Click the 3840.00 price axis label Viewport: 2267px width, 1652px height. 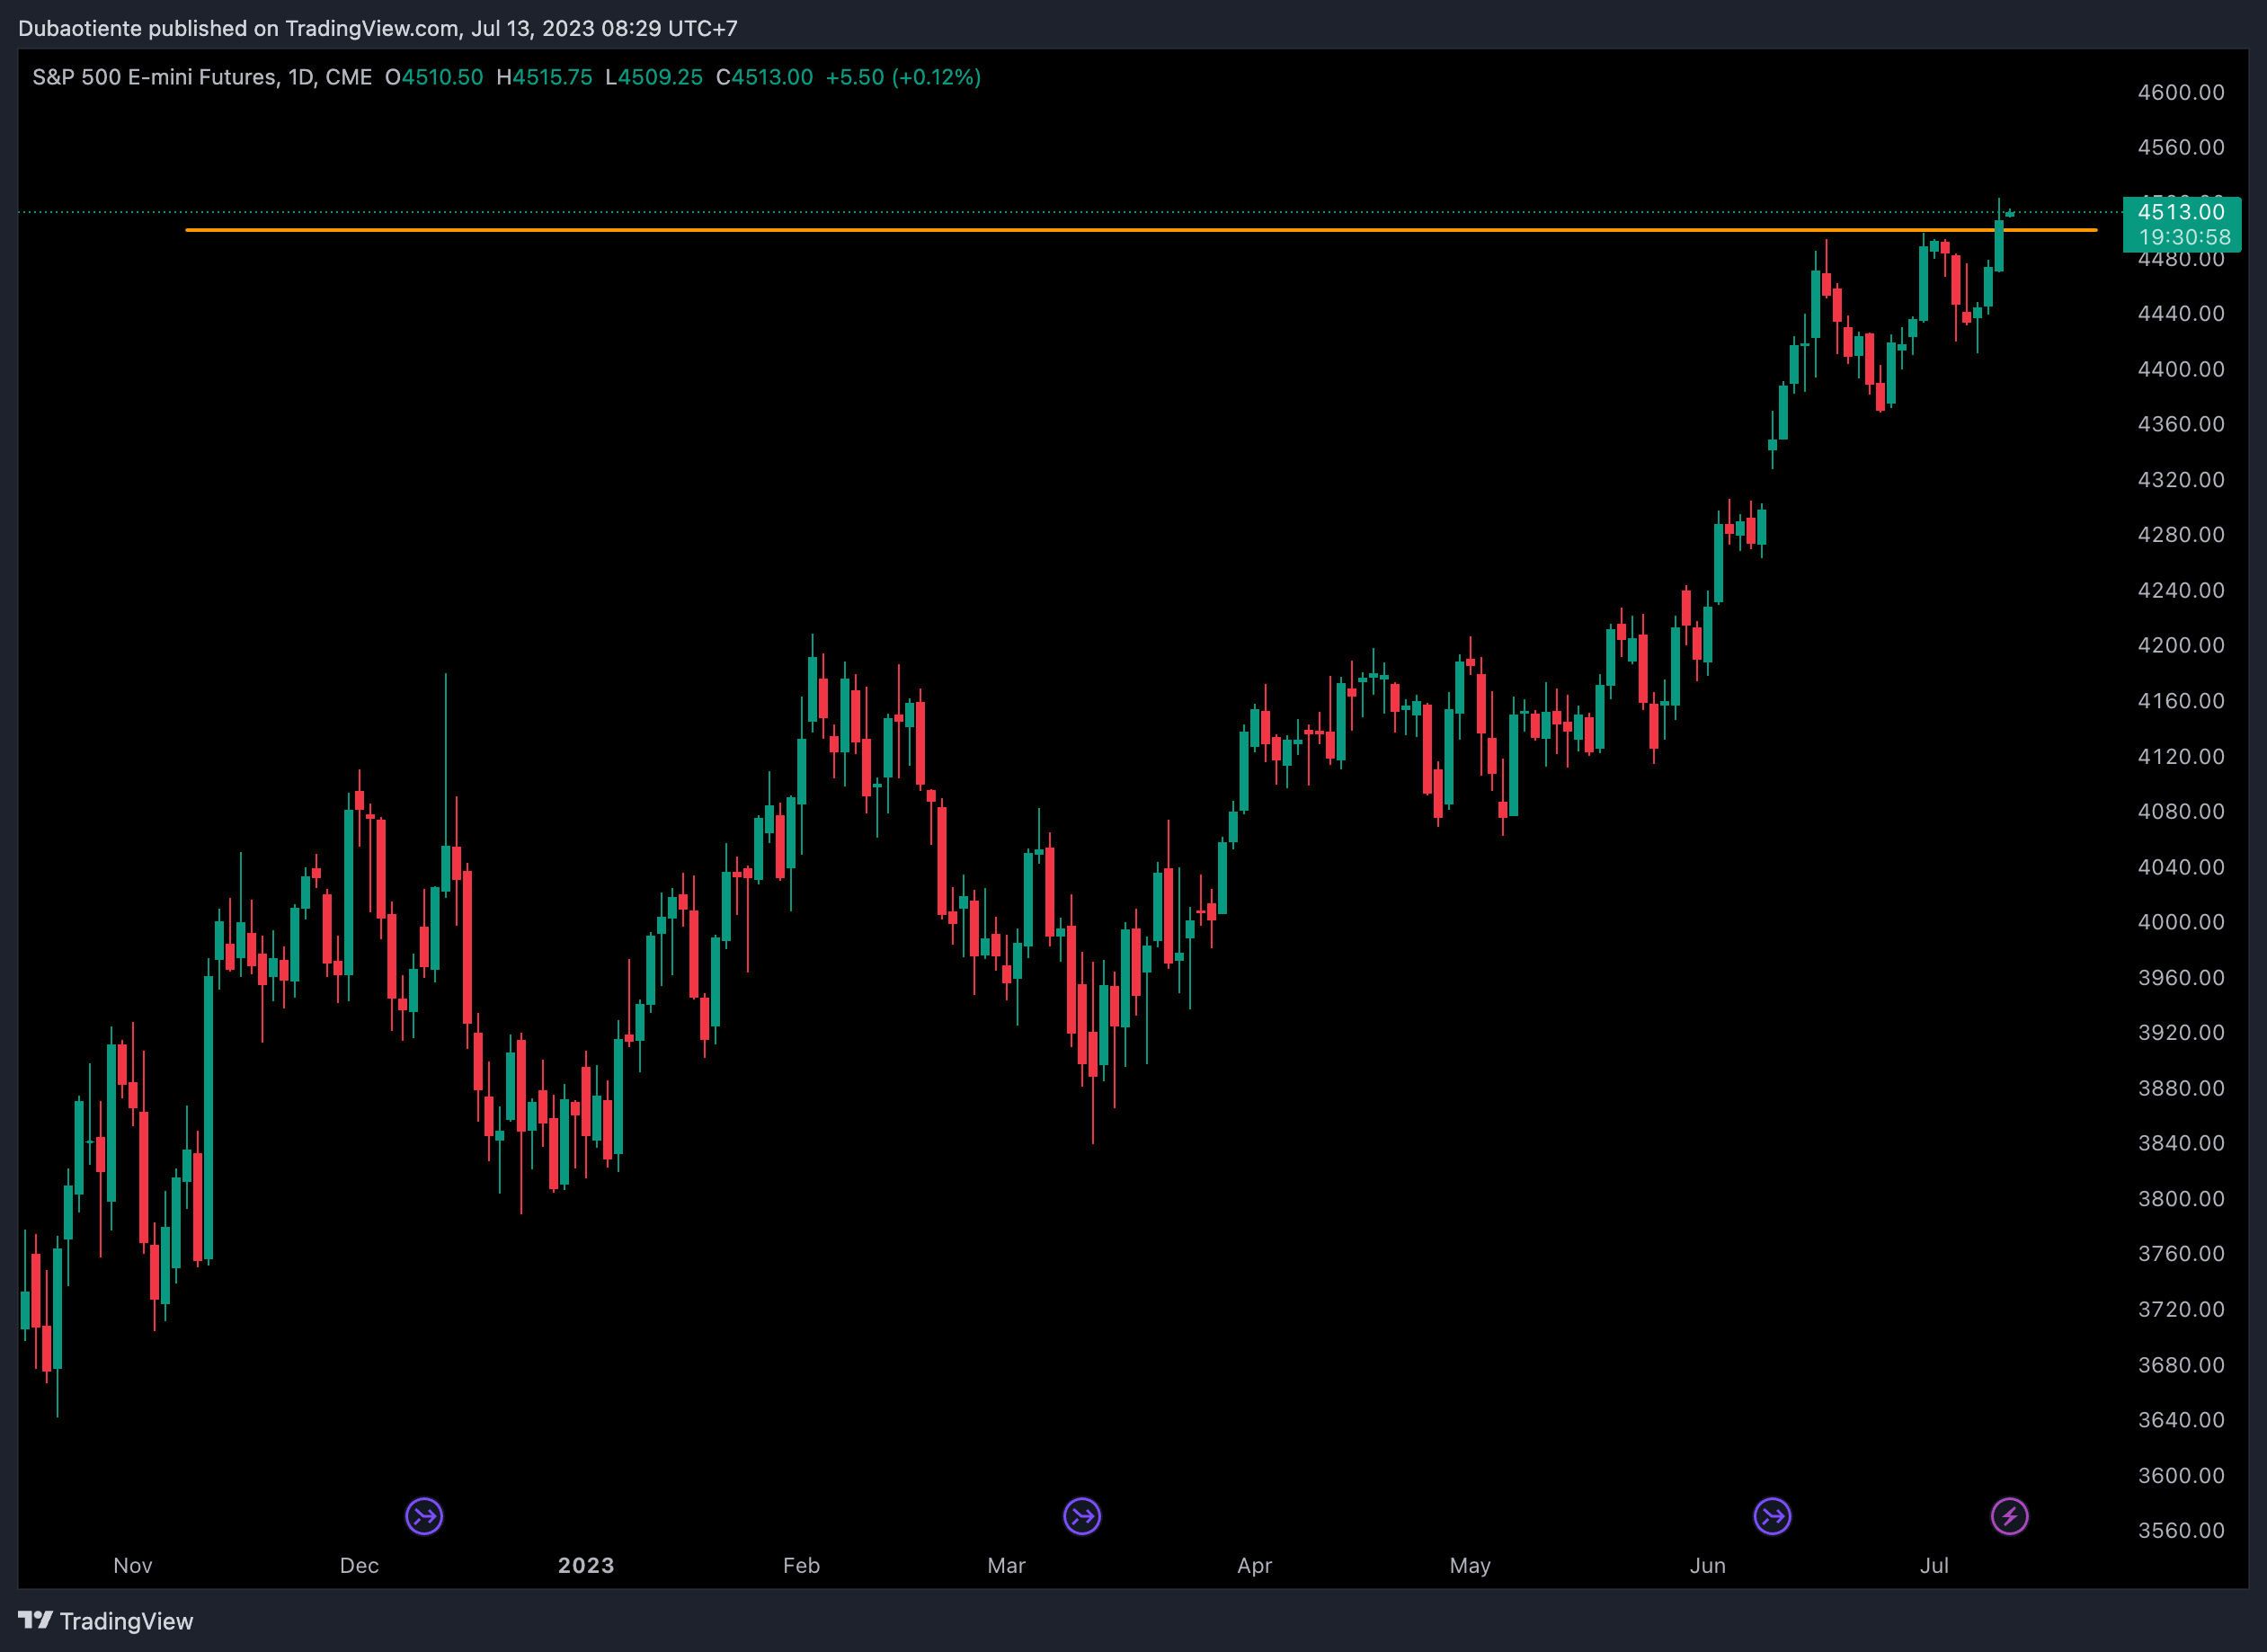[x=2181, y=1143]
